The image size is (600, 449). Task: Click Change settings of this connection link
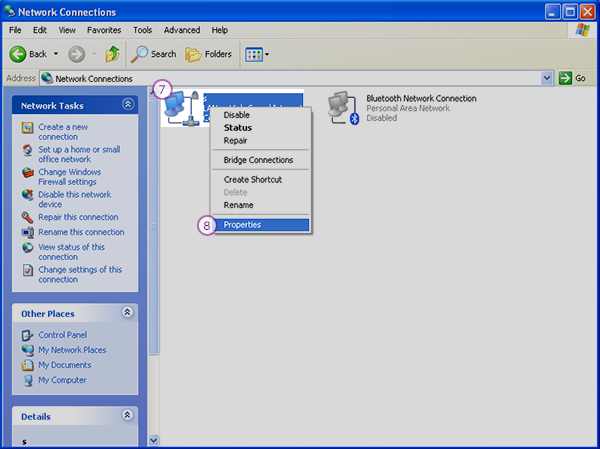(x=80, y=274)
